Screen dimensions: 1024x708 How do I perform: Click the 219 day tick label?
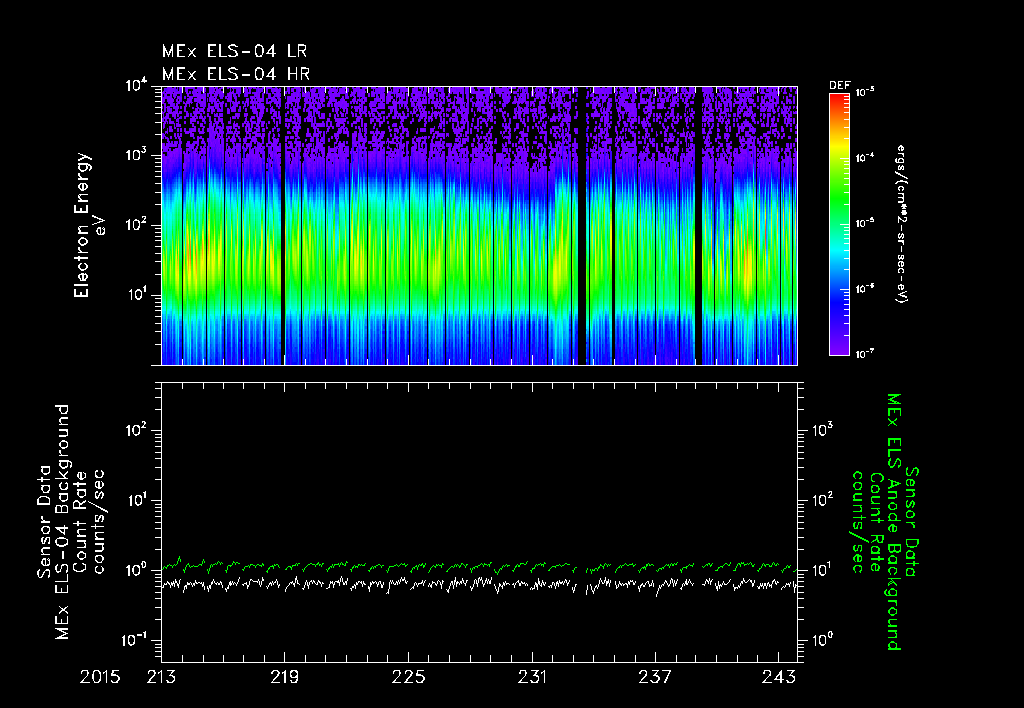pyautogui.click(x=285, y=677)
